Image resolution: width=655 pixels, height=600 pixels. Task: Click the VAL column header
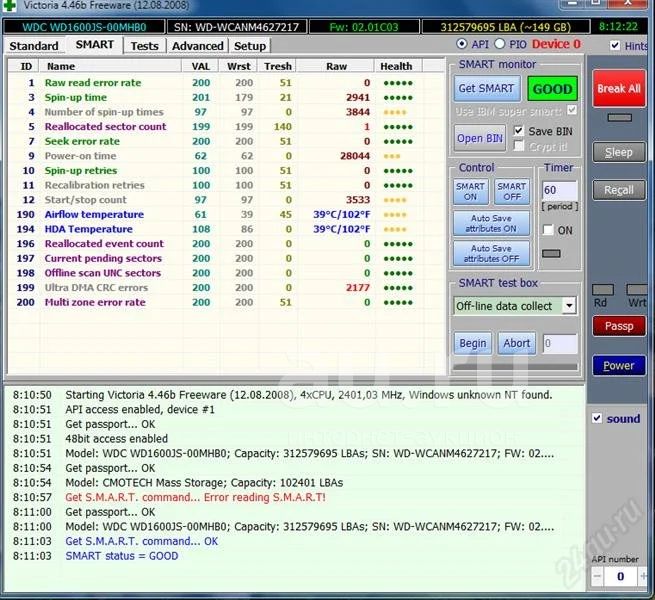pyautogui.click(x=201, y=66)
